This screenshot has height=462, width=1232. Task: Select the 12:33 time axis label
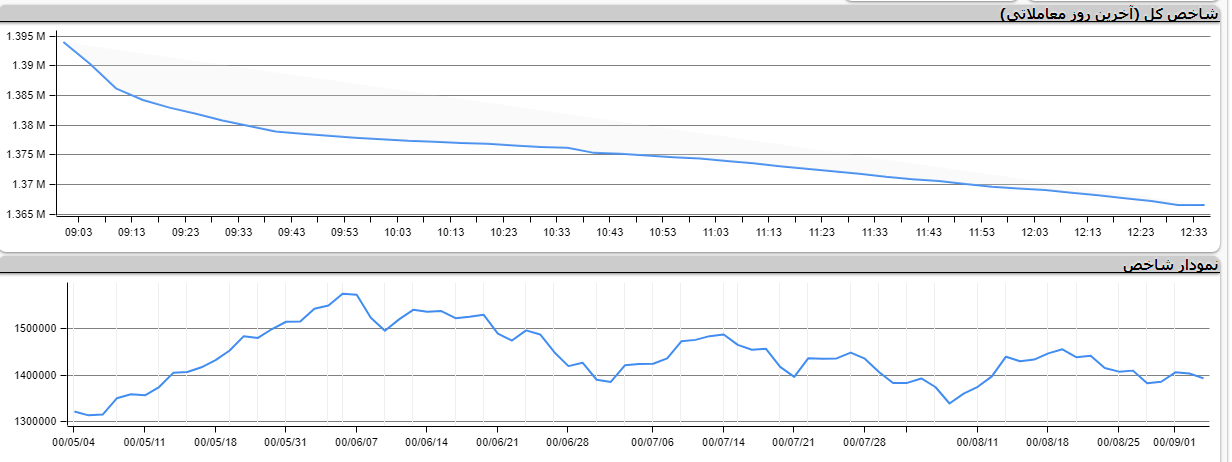[1194, 232]
